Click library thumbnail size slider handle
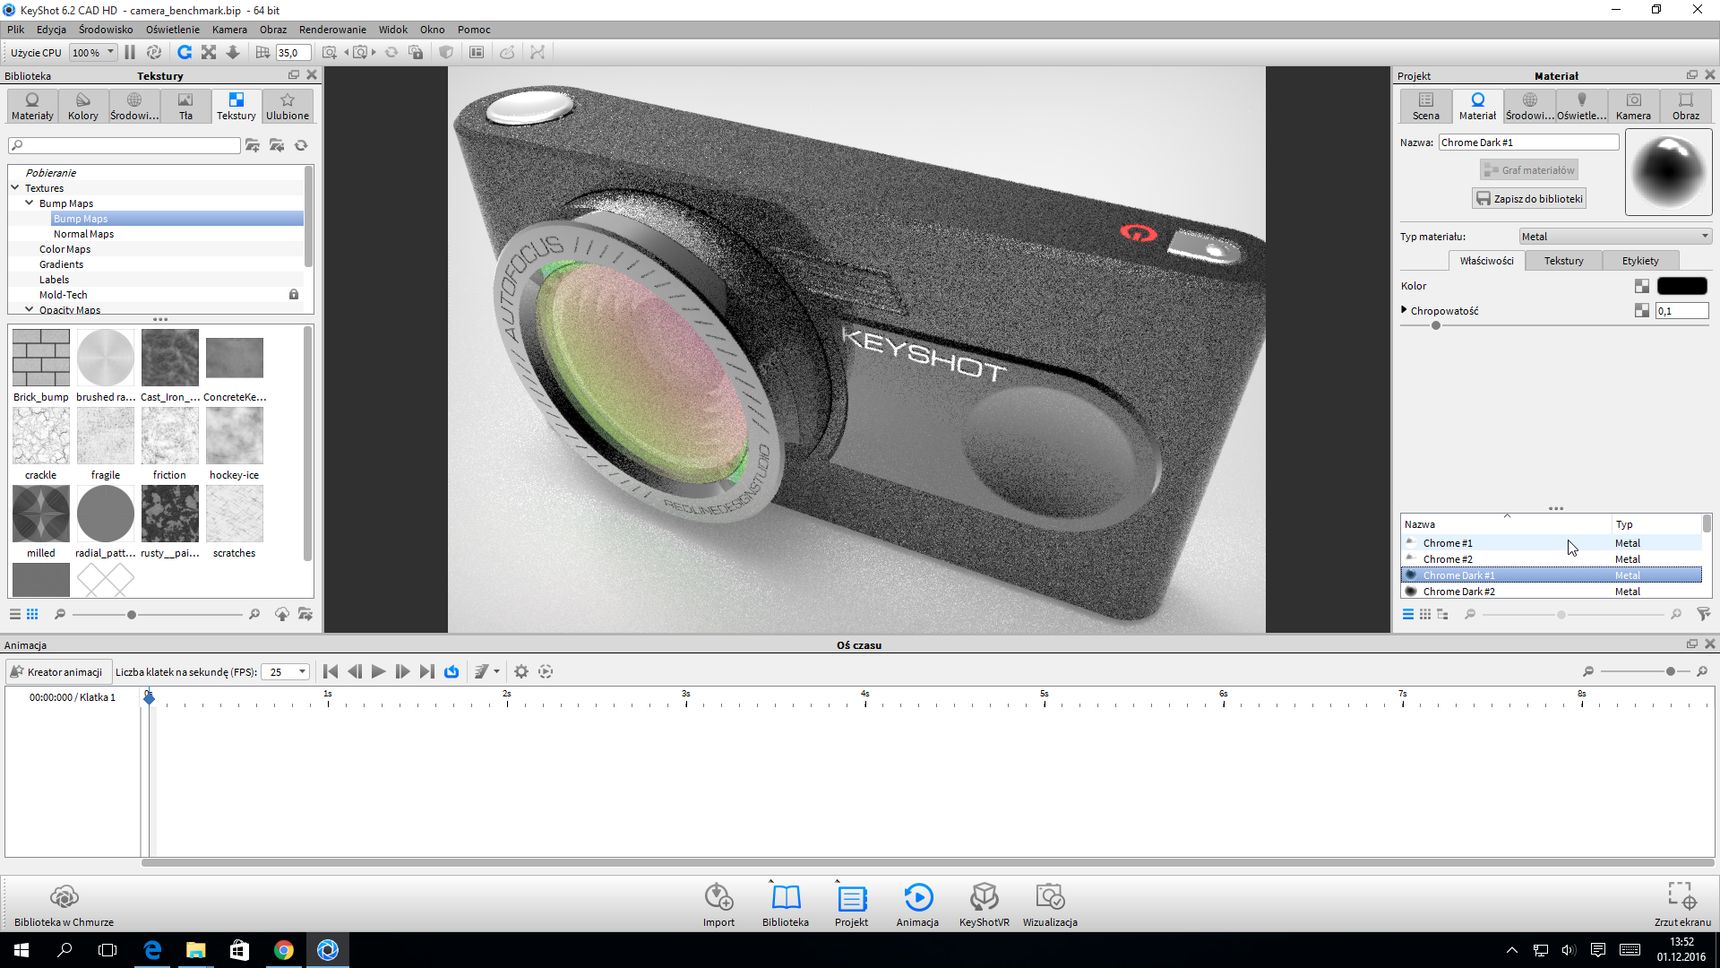Viewport: 1720px width, 968px height. [131, 614]
